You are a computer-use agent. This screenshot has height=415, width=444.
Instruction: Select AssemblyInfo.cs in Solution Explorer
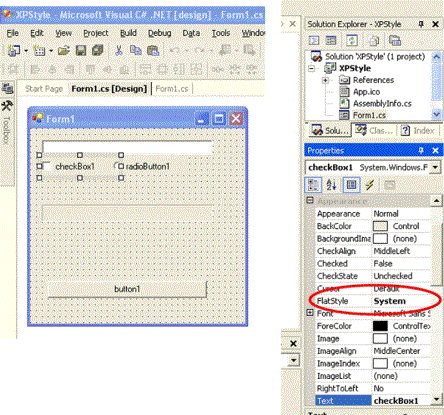382,104
